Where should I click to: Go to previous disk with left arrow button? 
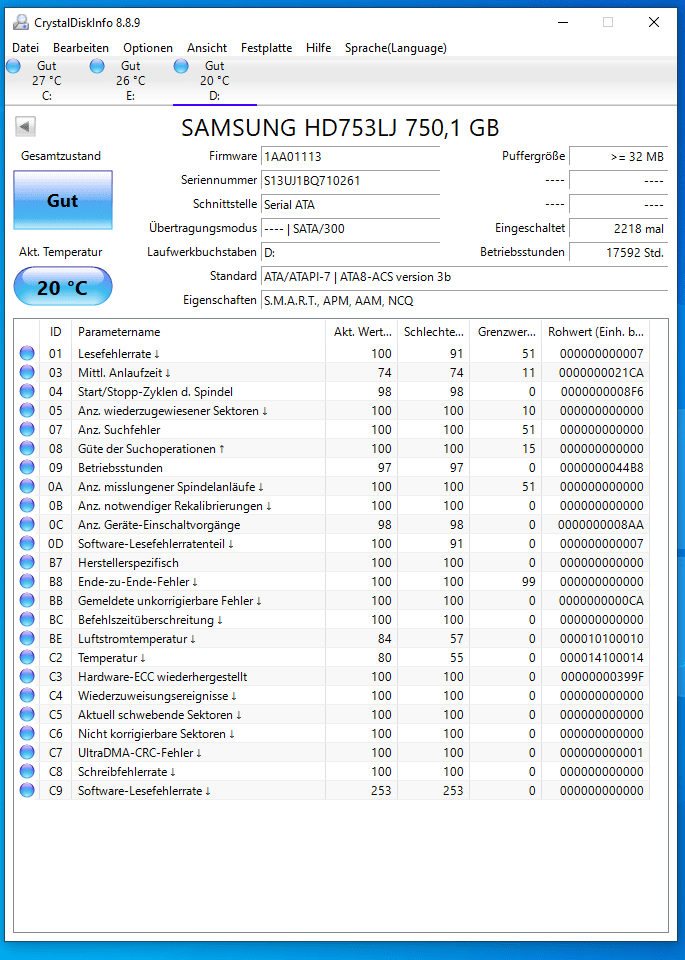pos(25,126)
